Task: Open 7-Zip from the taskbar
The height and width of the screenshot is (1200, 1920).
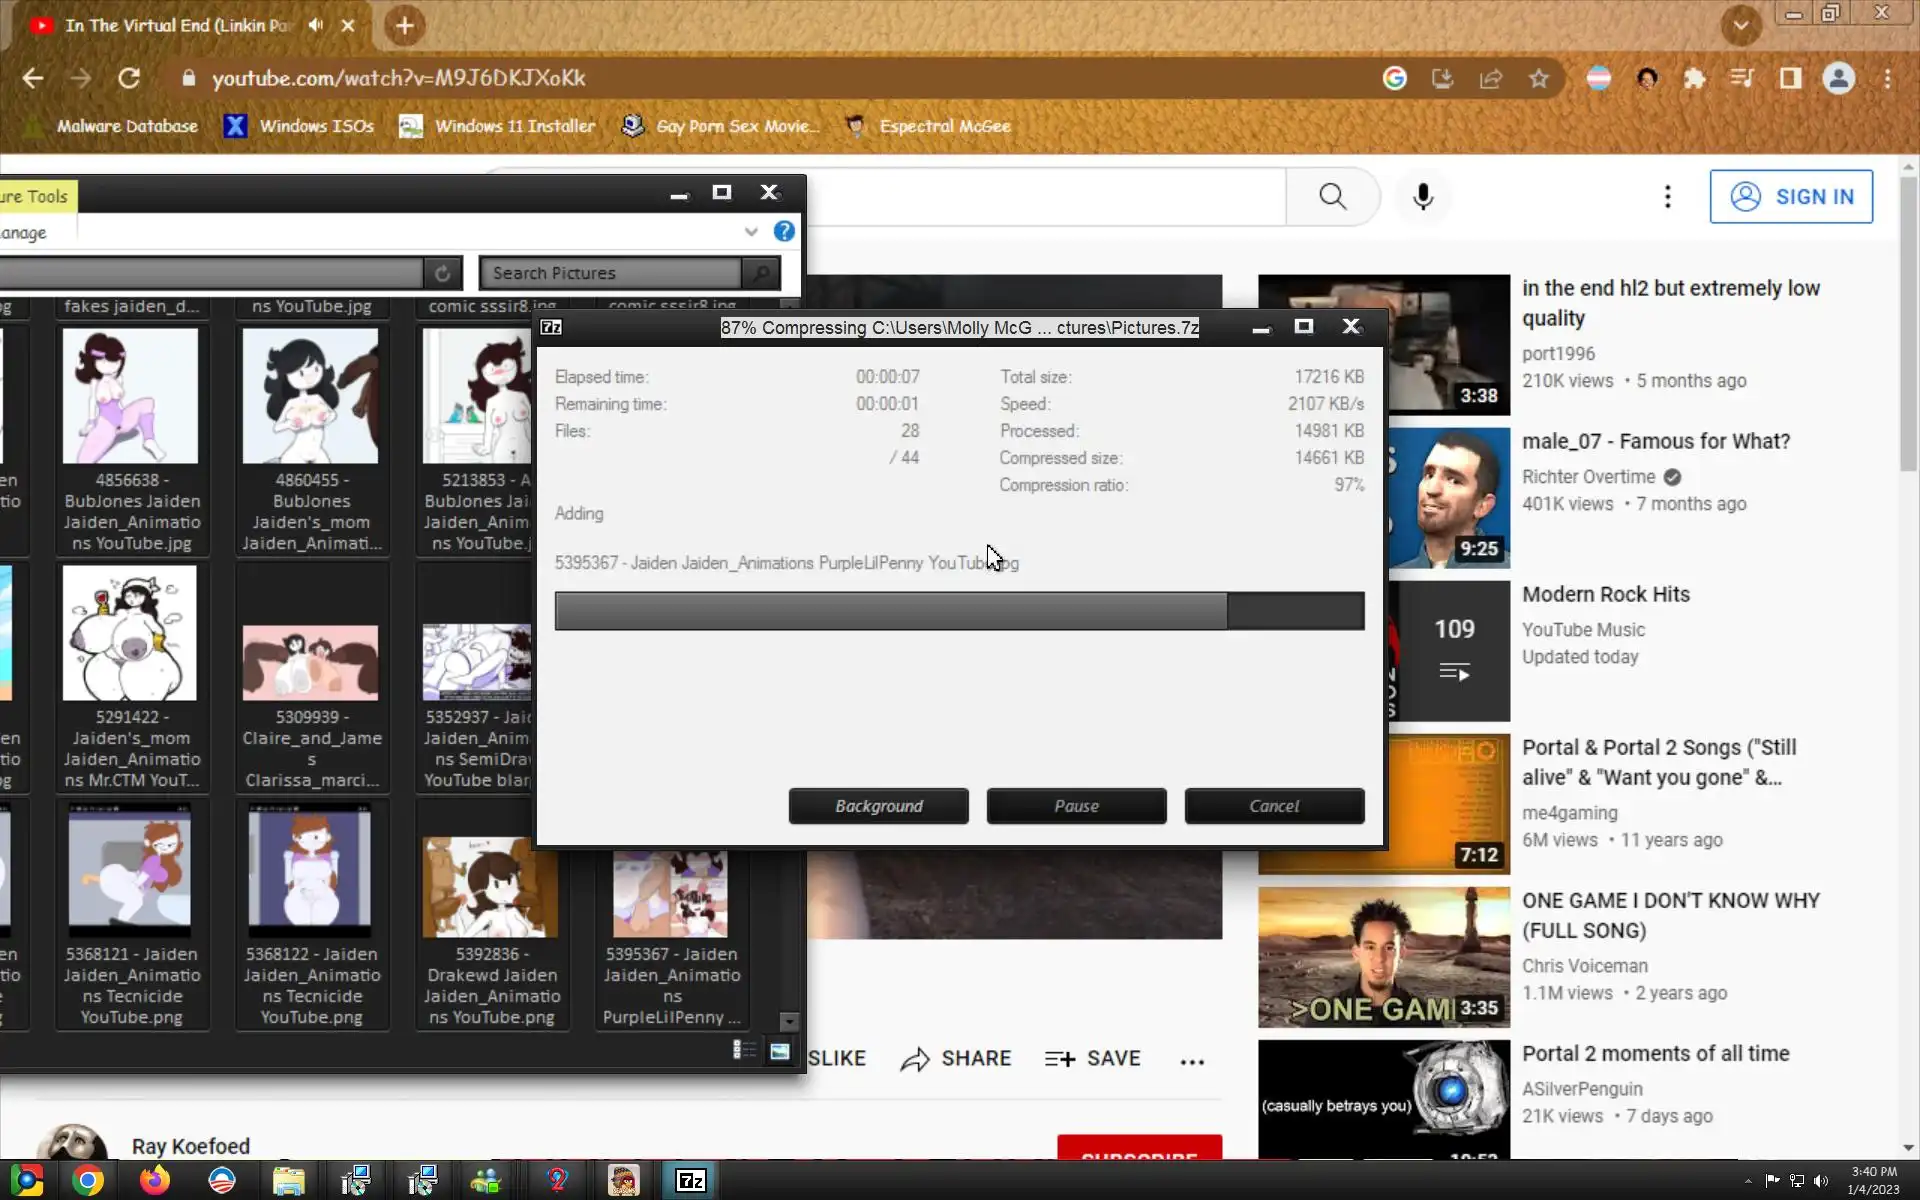Action: [691, 1180]
